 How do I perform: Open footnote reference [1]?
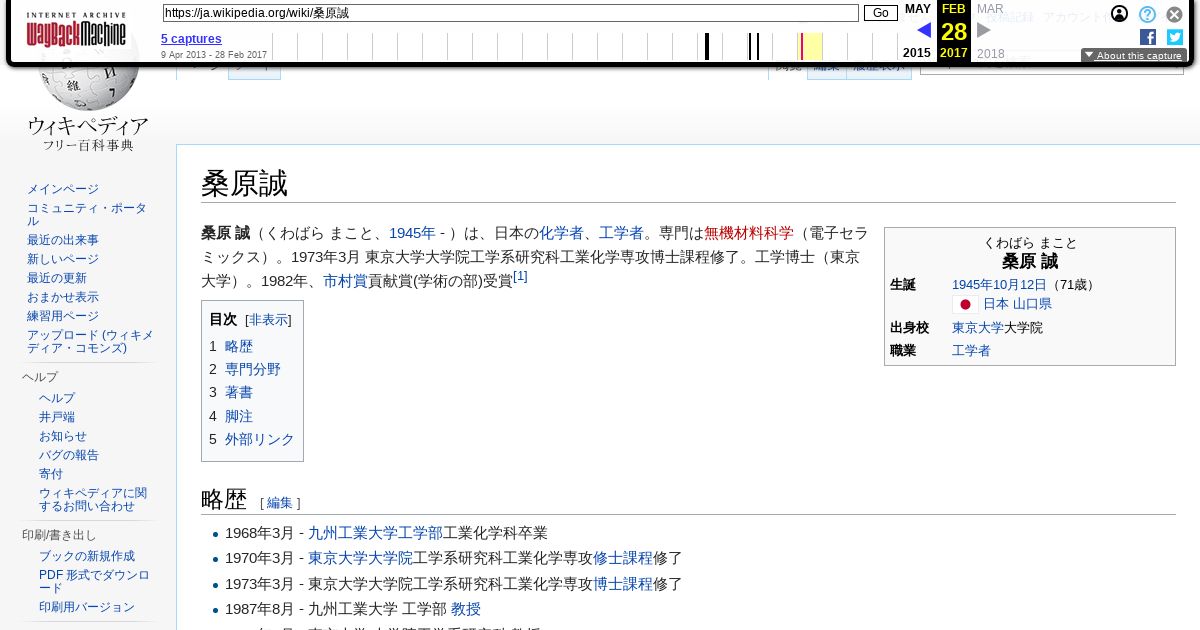click(520, 277)
